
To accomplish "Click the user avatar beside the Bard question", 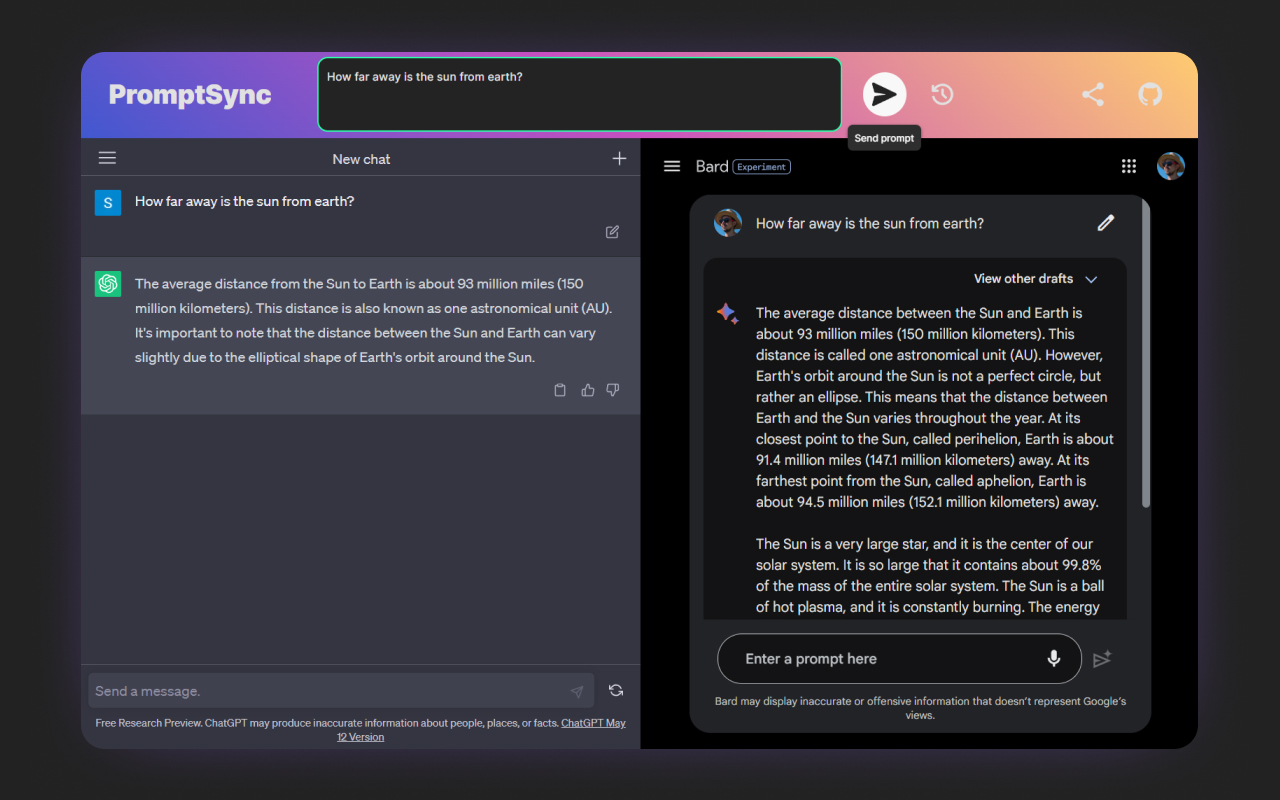I will pyautogui.click(x=728, y=223).
